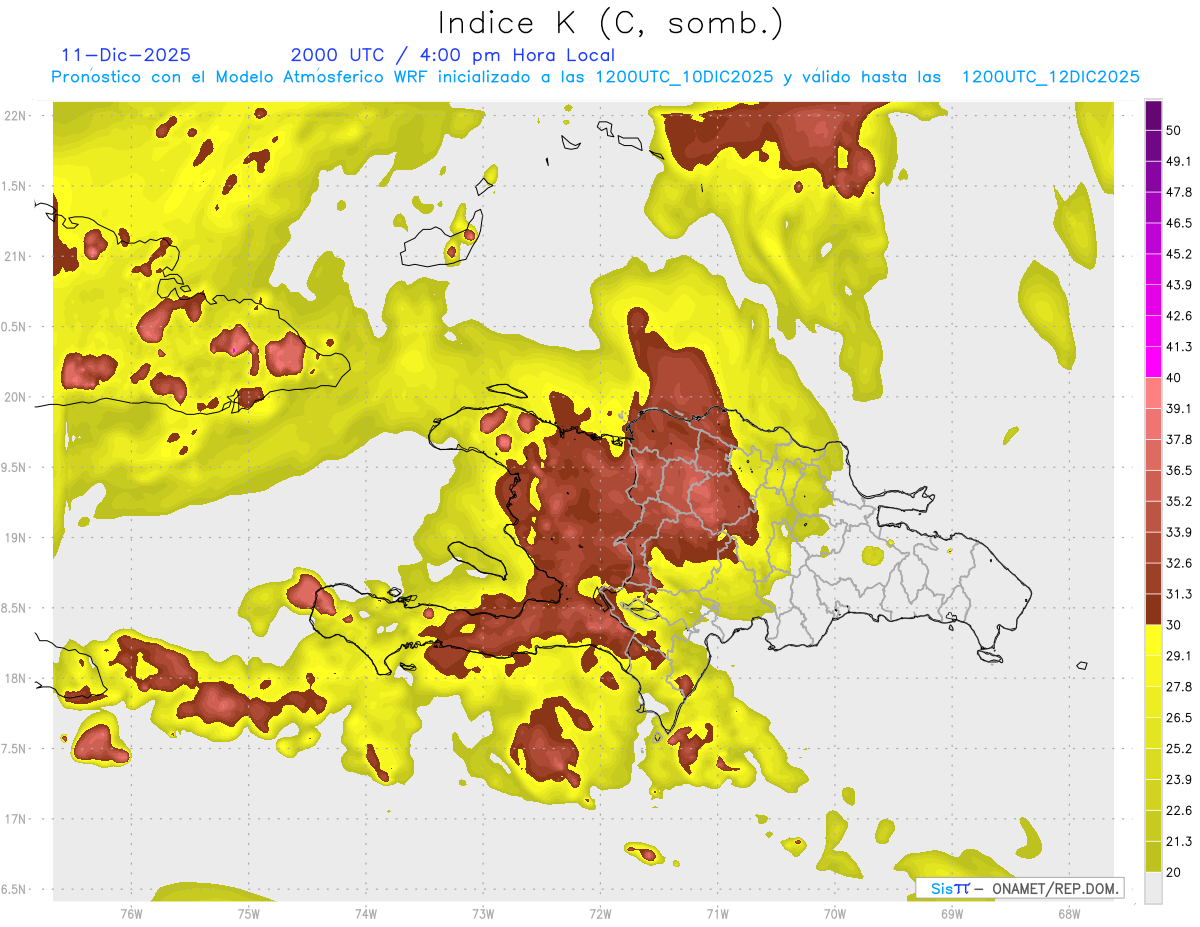1200x927 pixels.
Task: Click the longitude label "68W"
Action: pos(1068,914)
